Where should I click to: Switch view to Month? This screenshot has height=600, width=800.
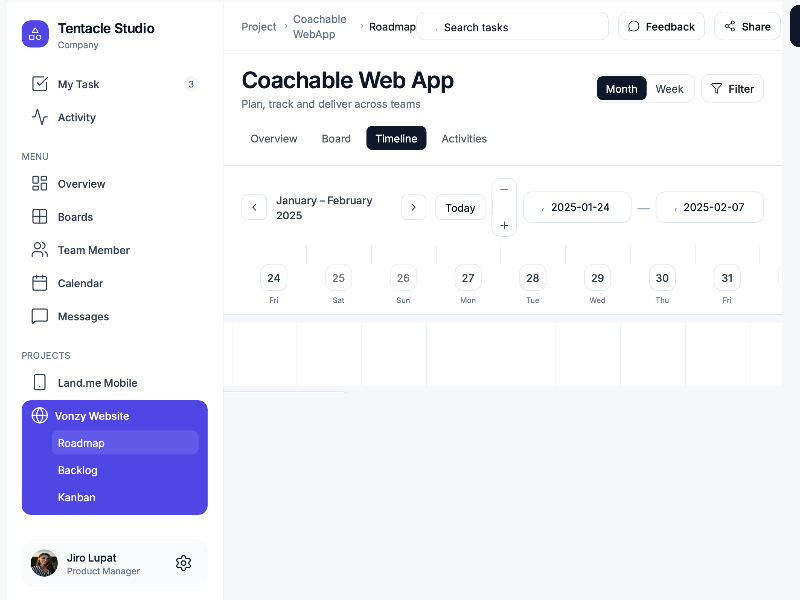pos(621,89)
